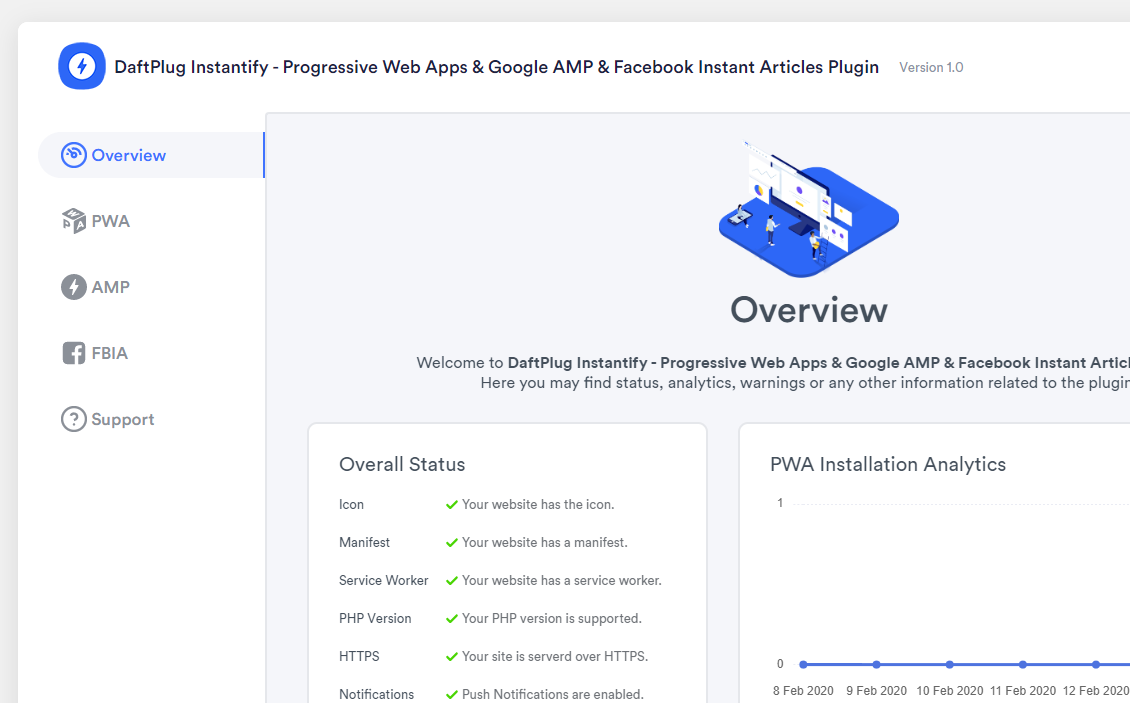The image size is (1130, 703).
Task: Click the chart data point for 8 Feb 2020
Action: (x=803, y=664)
